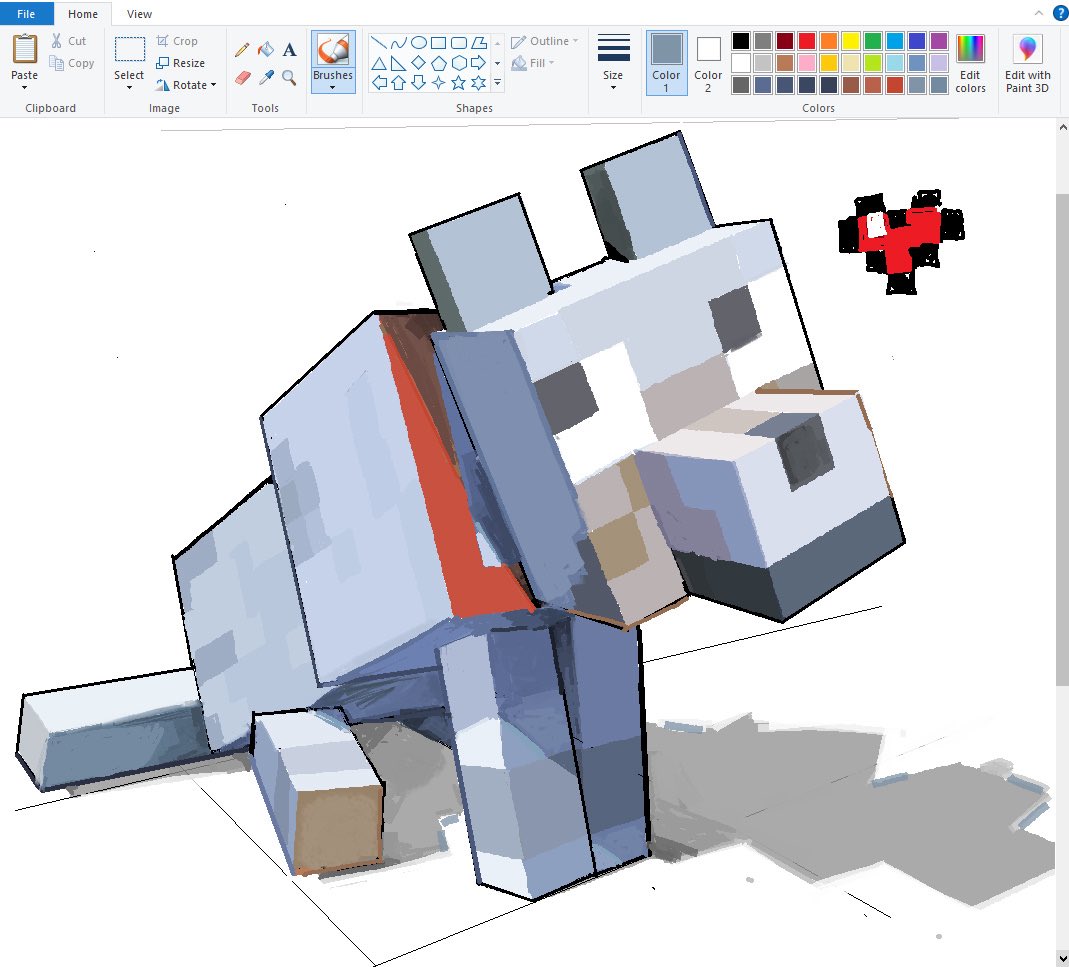Activate the Color 1 foreground box
This screenshot has width=1069, height=967.
pyautogui.click(x=666, y=63)
